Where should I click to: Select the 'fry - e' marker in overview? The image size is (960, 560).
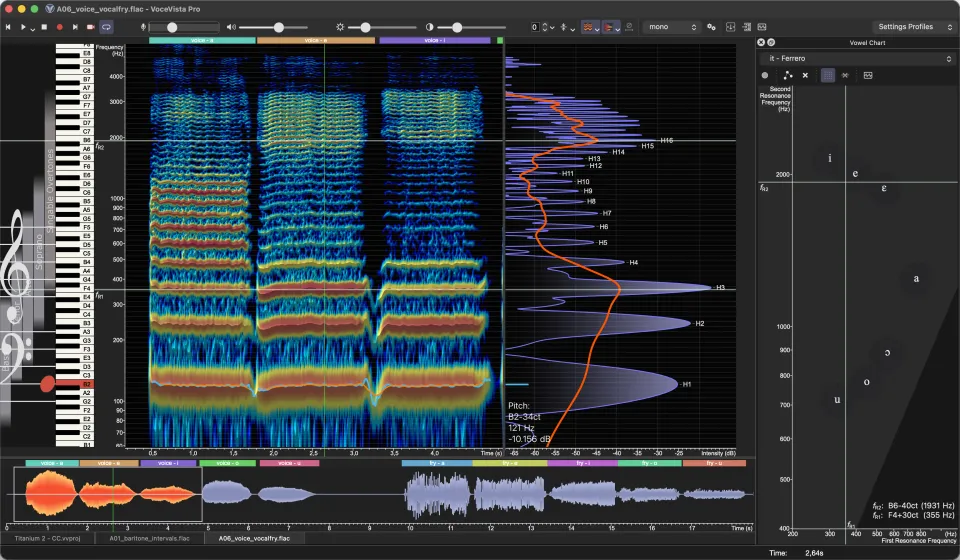[510, 463]
